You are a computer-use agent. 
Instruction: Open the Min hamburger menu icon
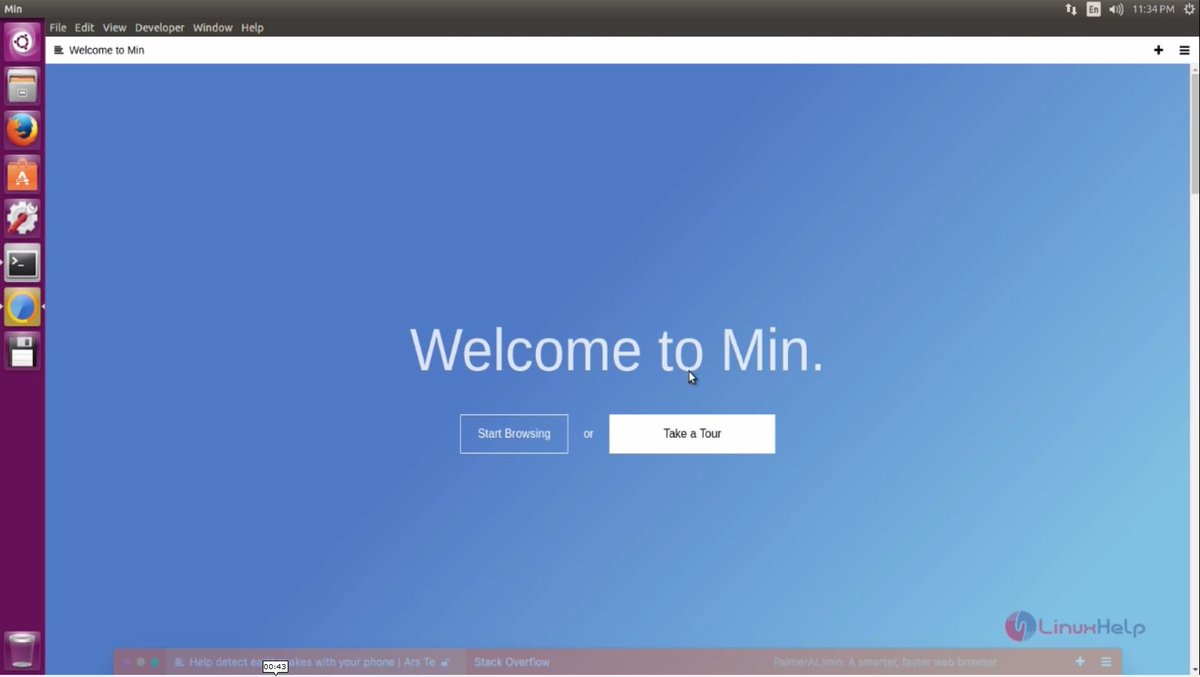pos(1184,50)
